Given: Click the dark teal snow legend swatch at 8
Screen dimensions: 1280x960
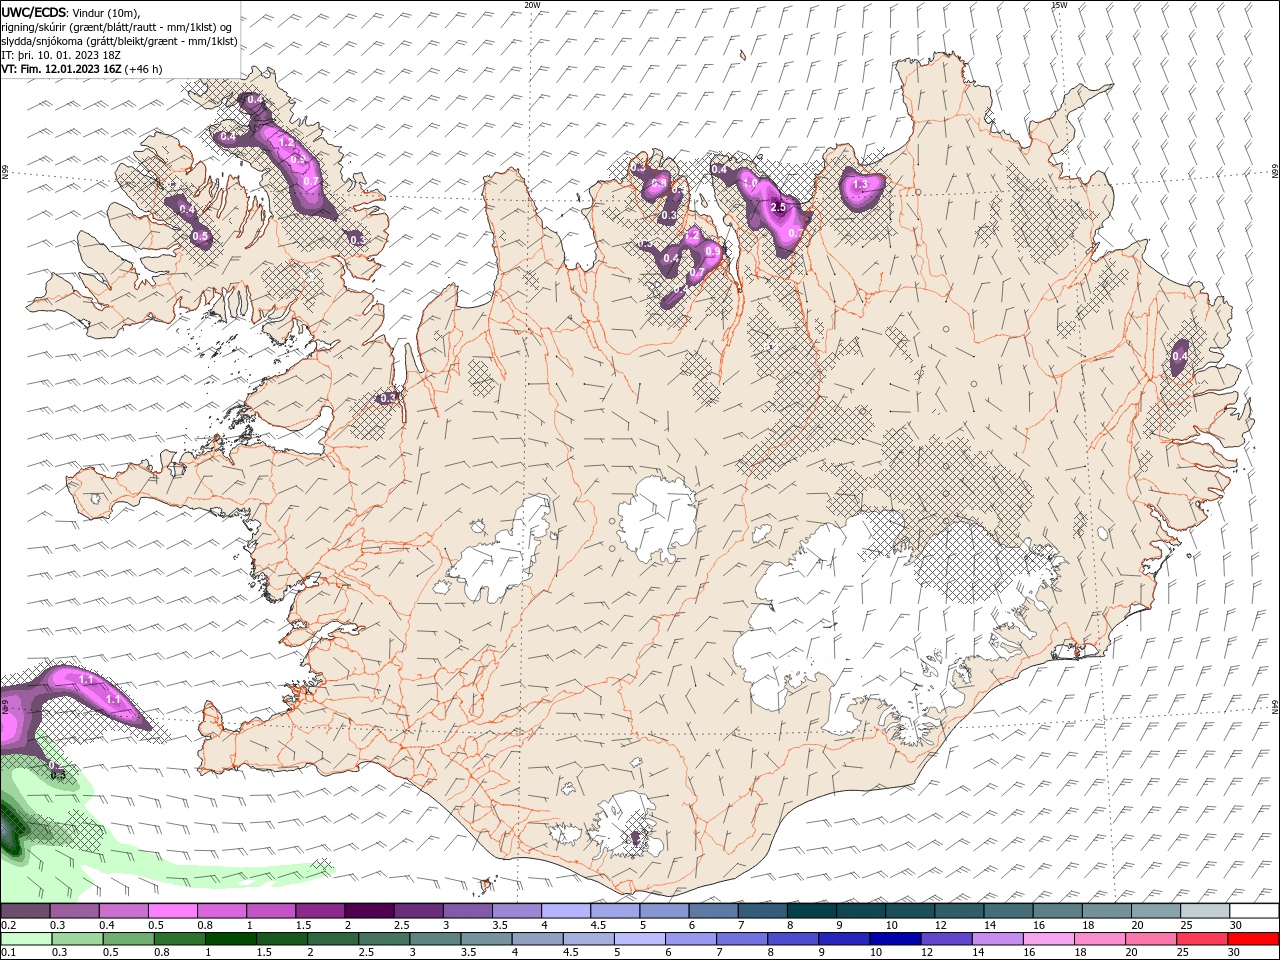Looking at the screenshot, I should (811, 911).
